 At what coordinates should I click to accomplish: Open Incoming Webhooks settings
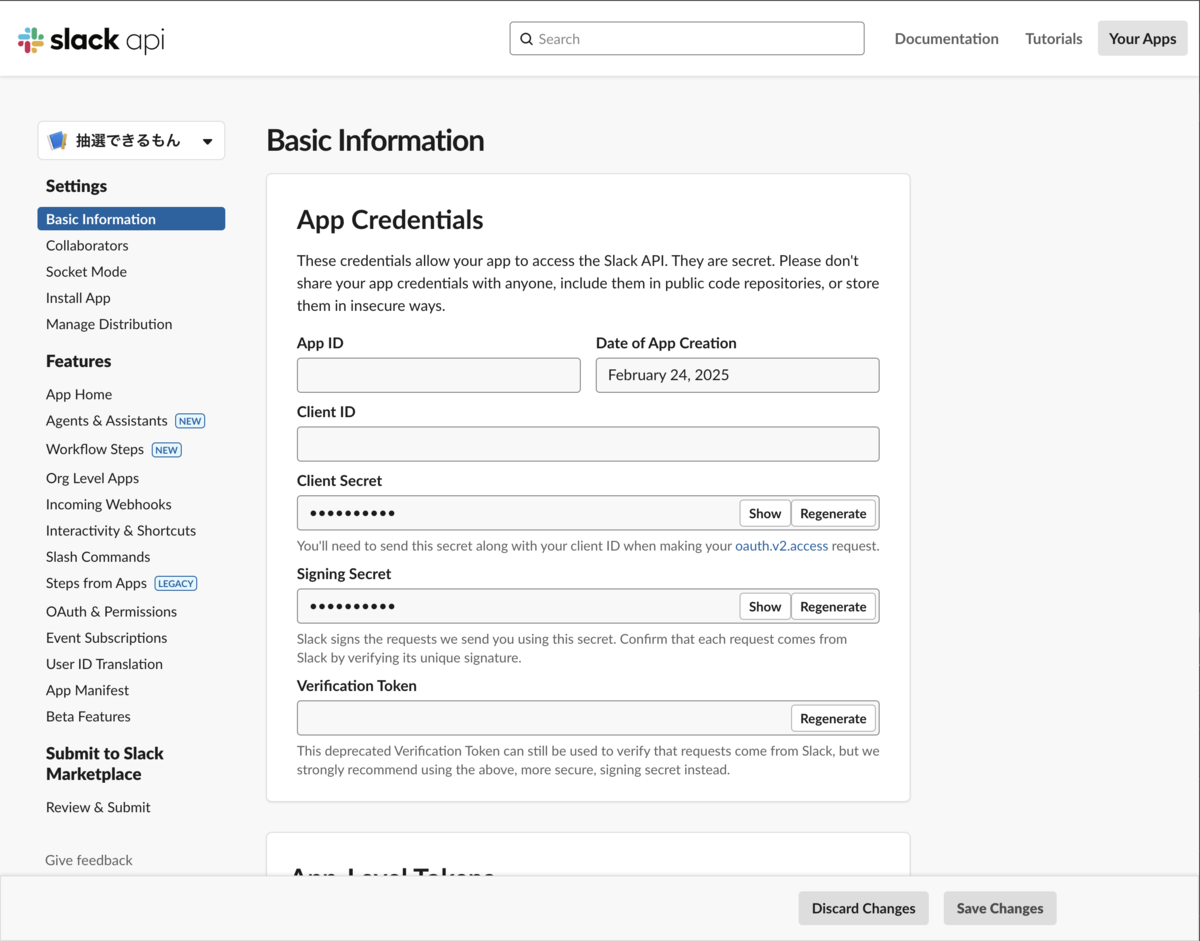pos(109,504)
